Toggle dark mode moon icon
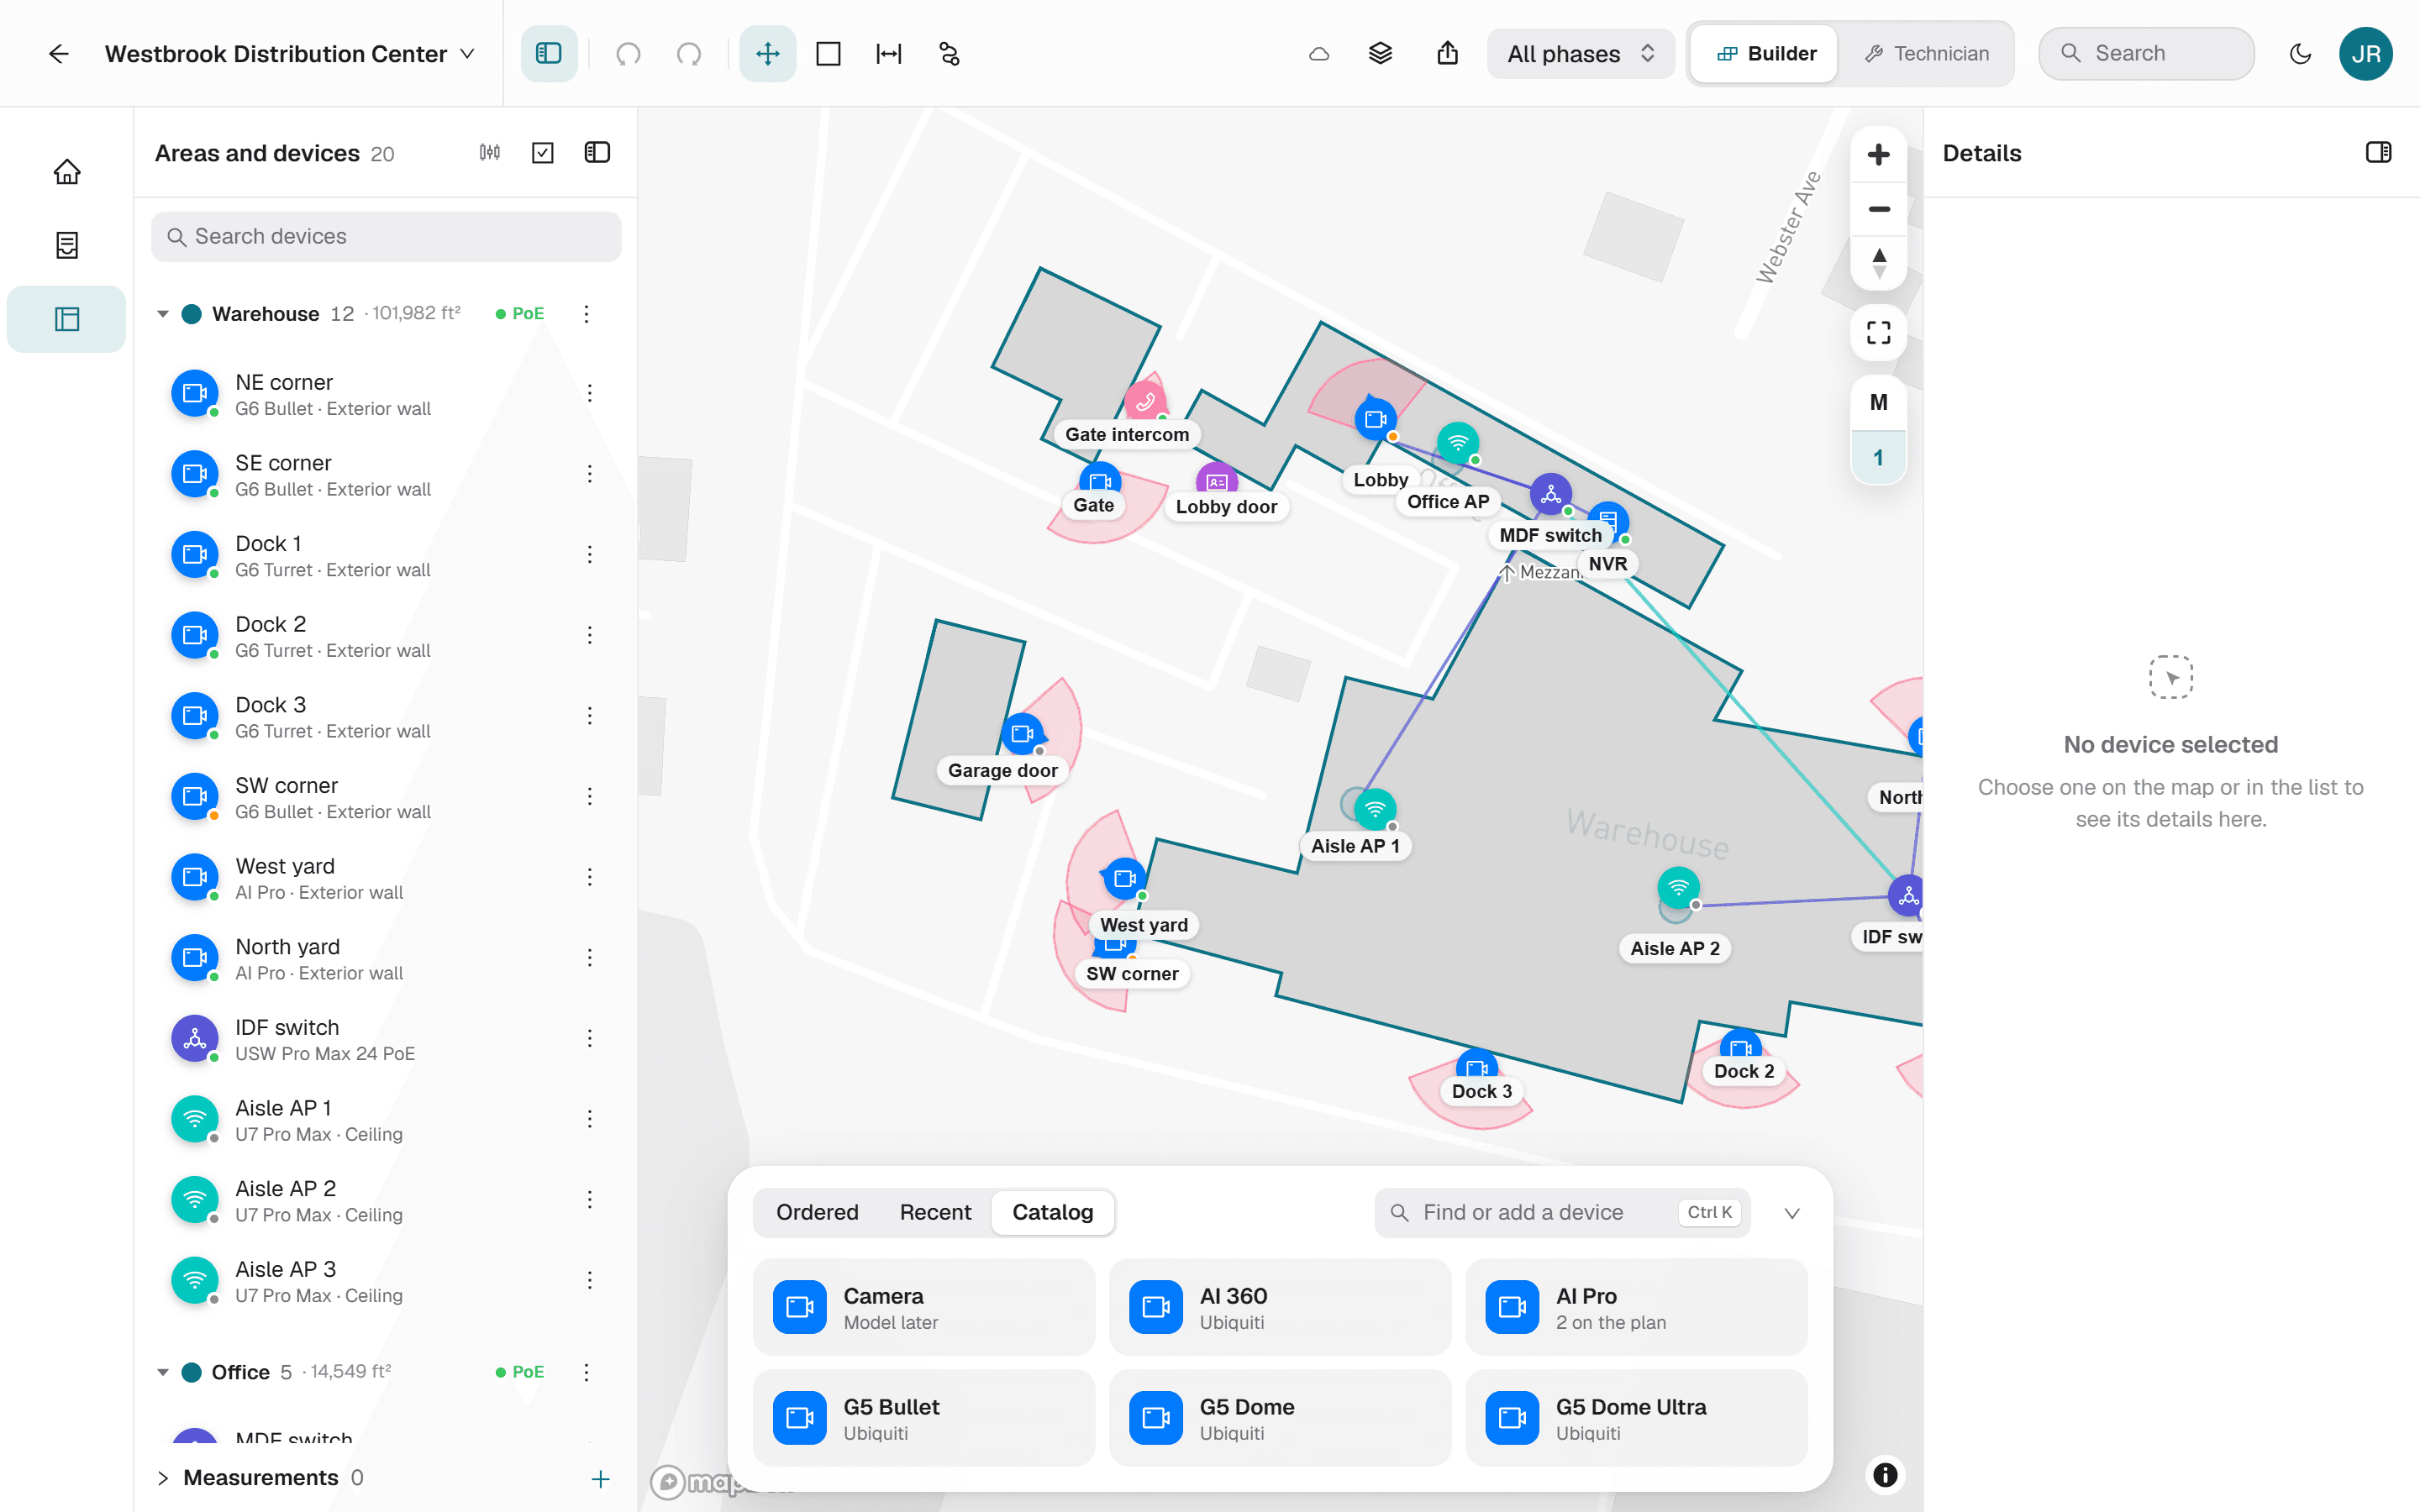 (2300, 54)
